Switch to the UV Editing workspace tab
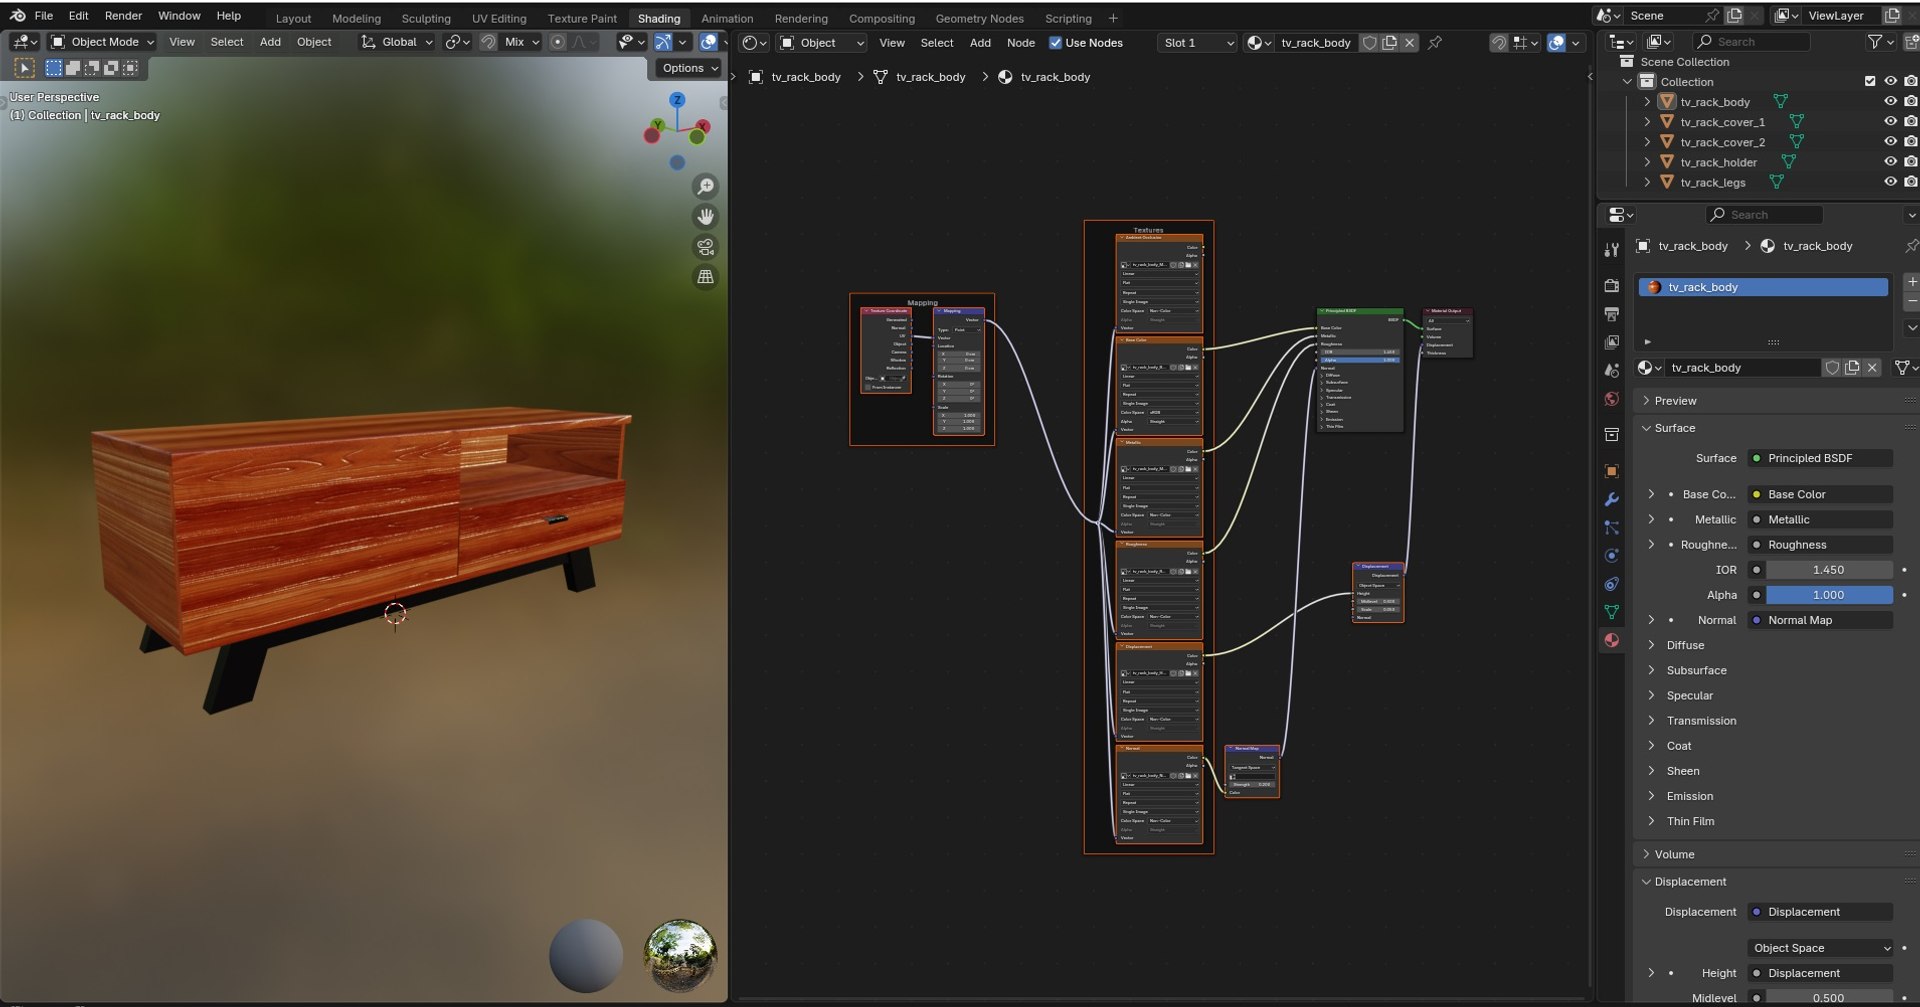Screen dimensions: 1920x1007 coord(499,18)
